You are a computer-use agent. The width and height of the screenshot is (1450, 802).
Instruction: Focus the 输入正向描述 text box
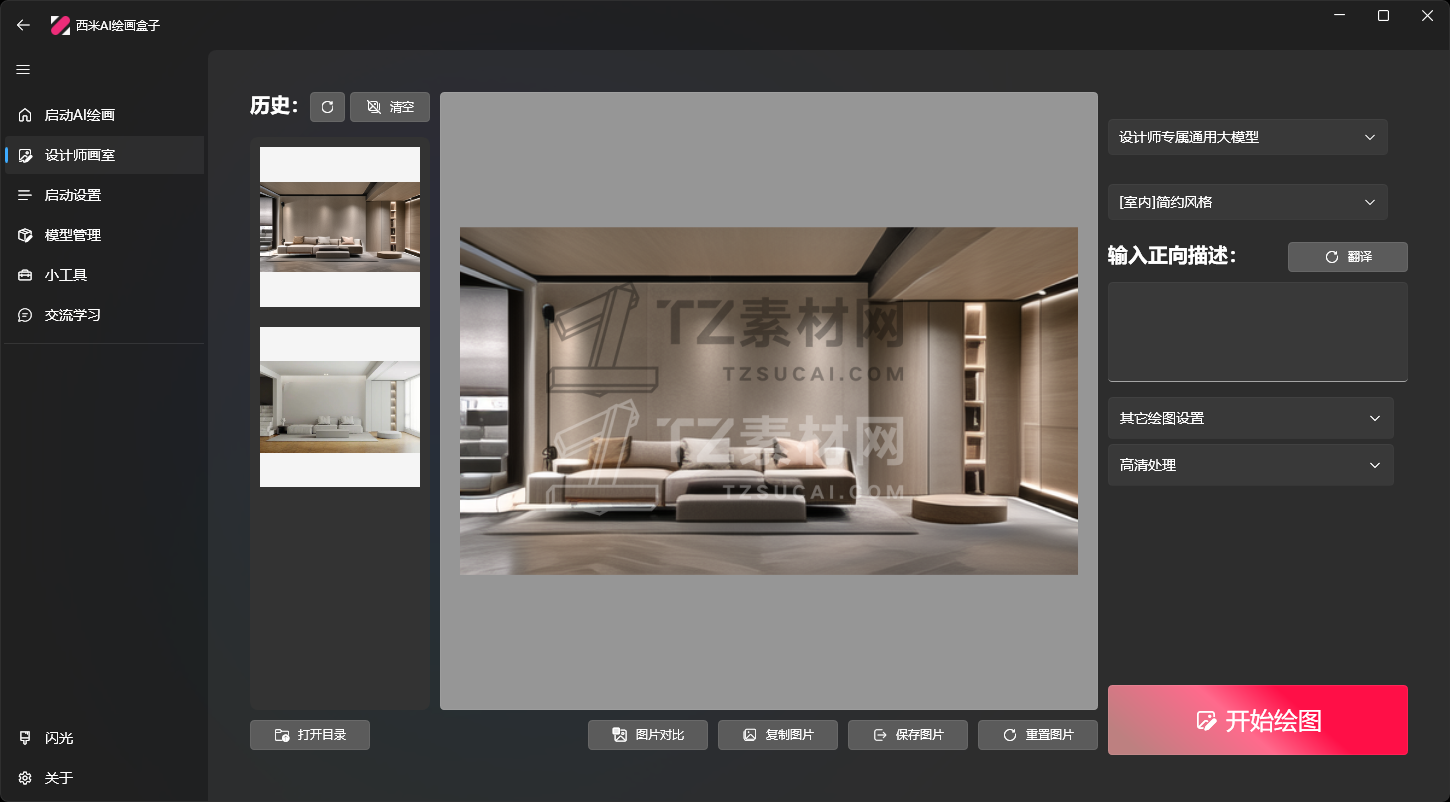1258,332
